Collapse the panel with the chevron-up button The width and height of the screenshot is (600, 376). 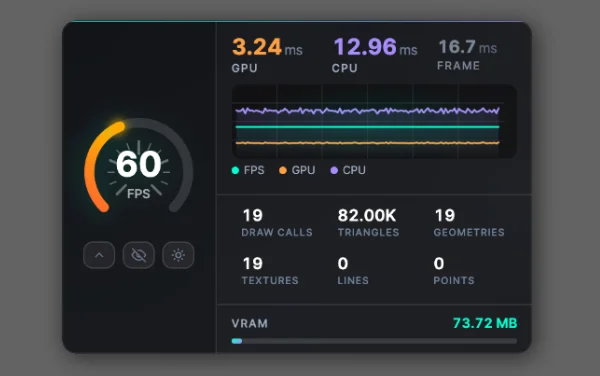(x=99, y=255)
